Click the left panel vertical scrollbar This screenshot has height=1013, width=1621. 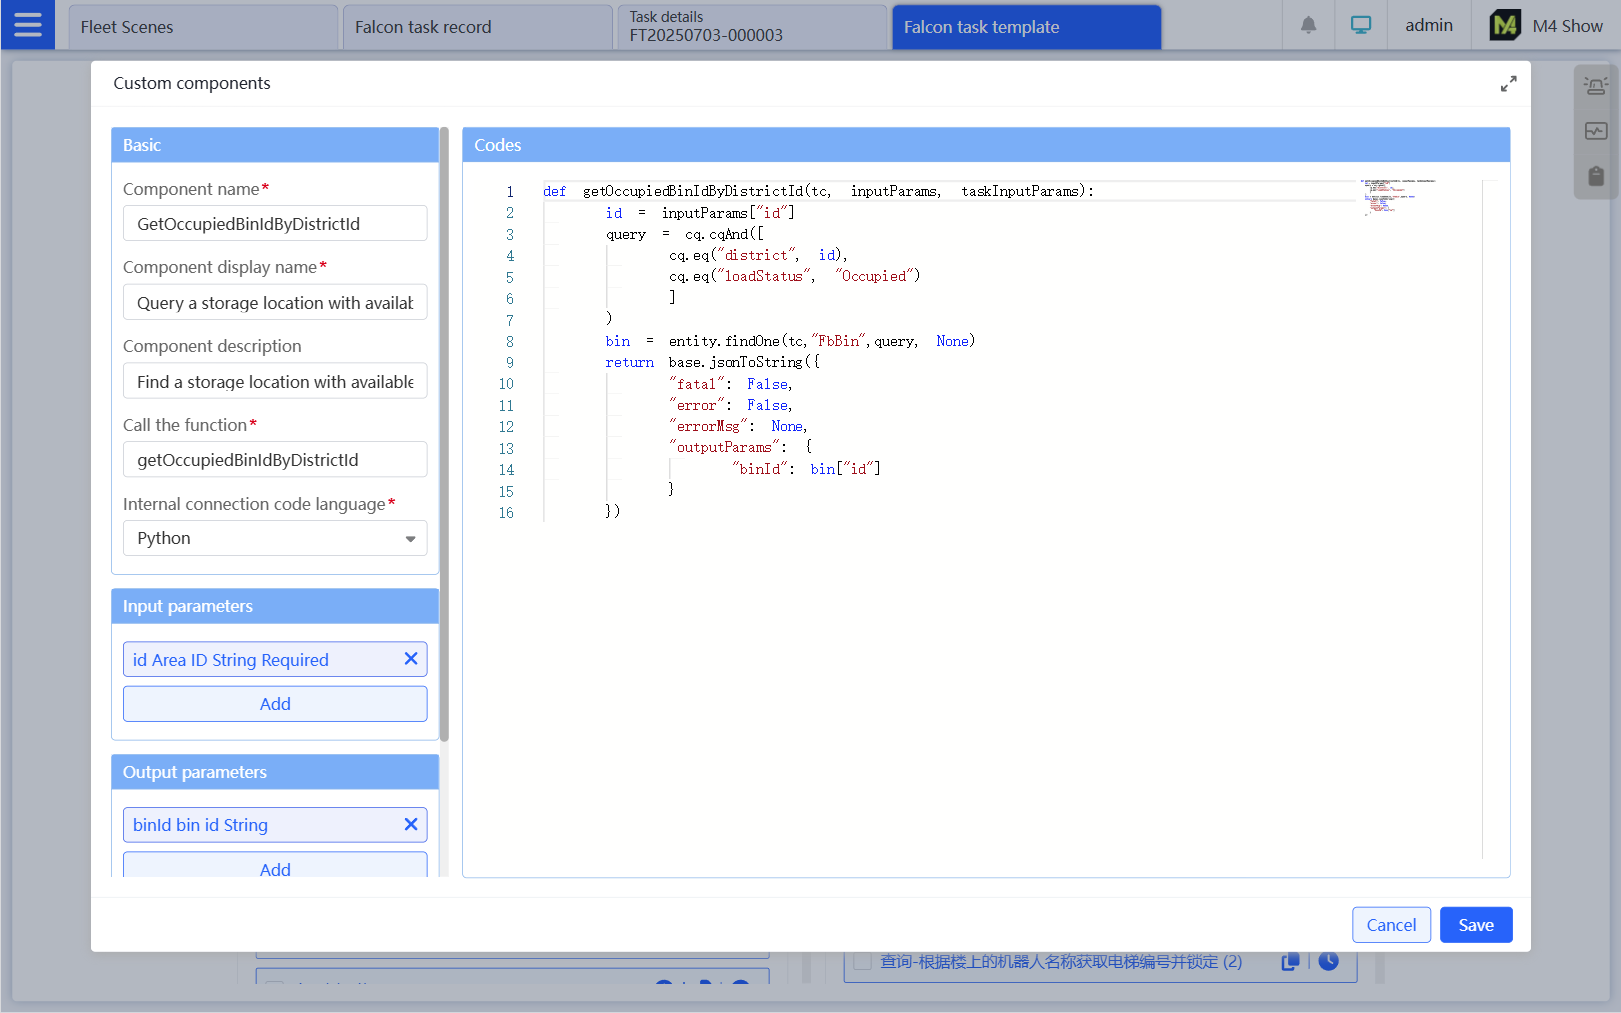coord(444,435)
